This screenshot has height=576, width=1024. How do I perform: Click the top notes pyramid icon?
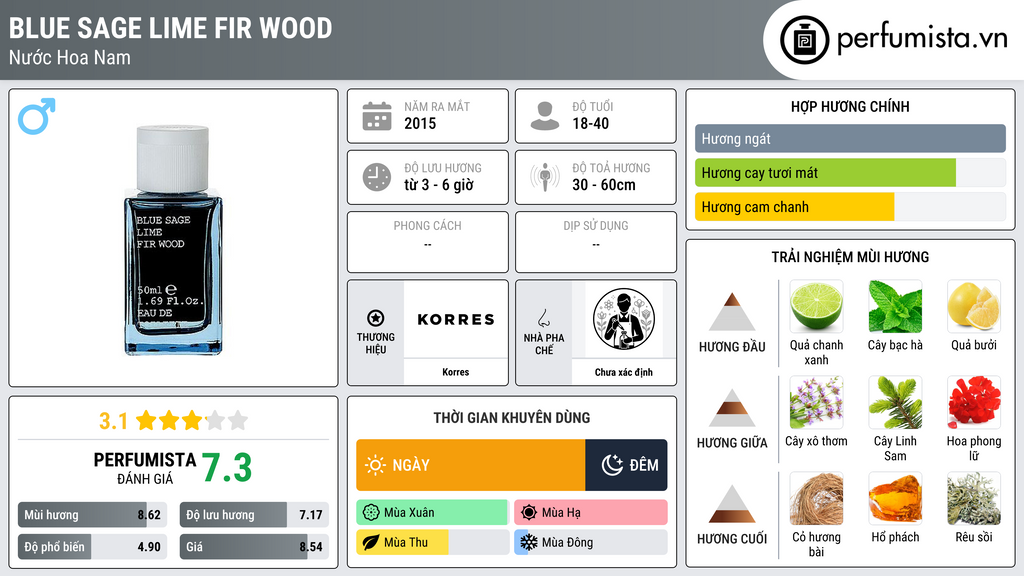pyautogui.click(x=732, y=312)
